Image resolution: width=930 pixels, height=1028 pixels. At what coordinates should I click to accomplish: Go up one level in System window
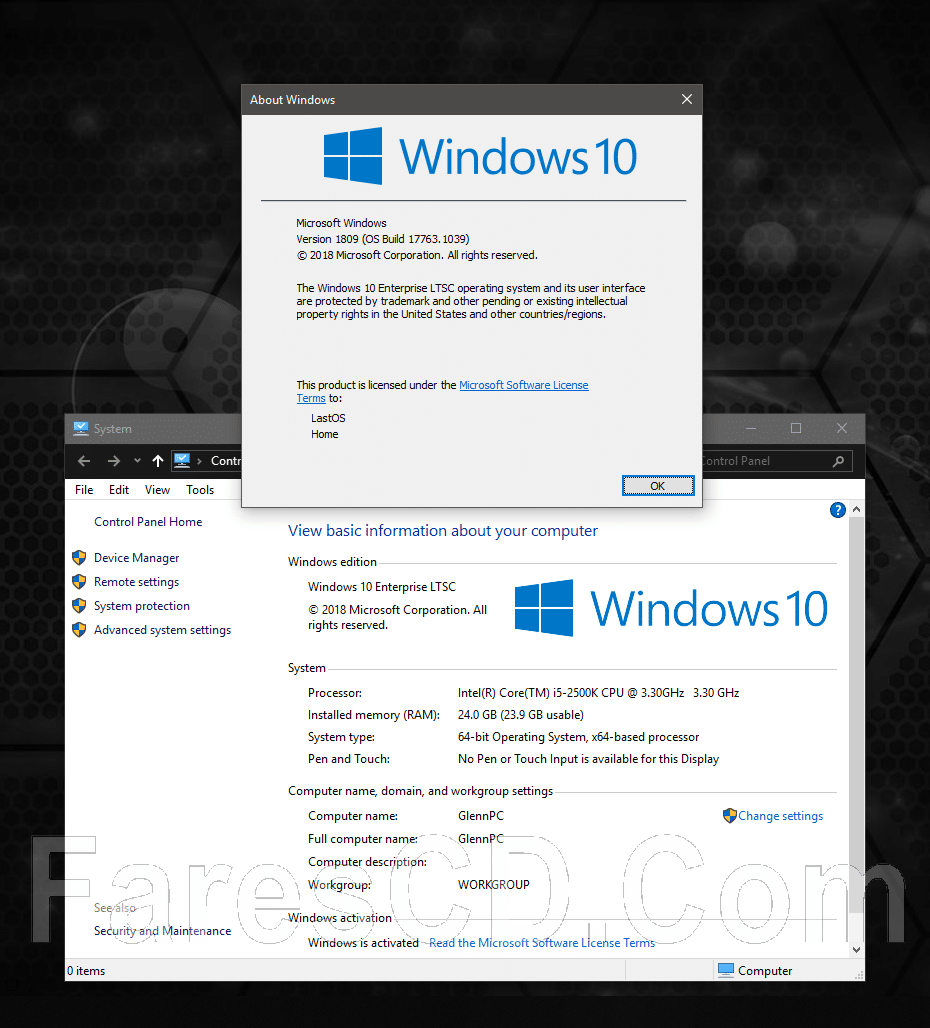click(158, 461)
